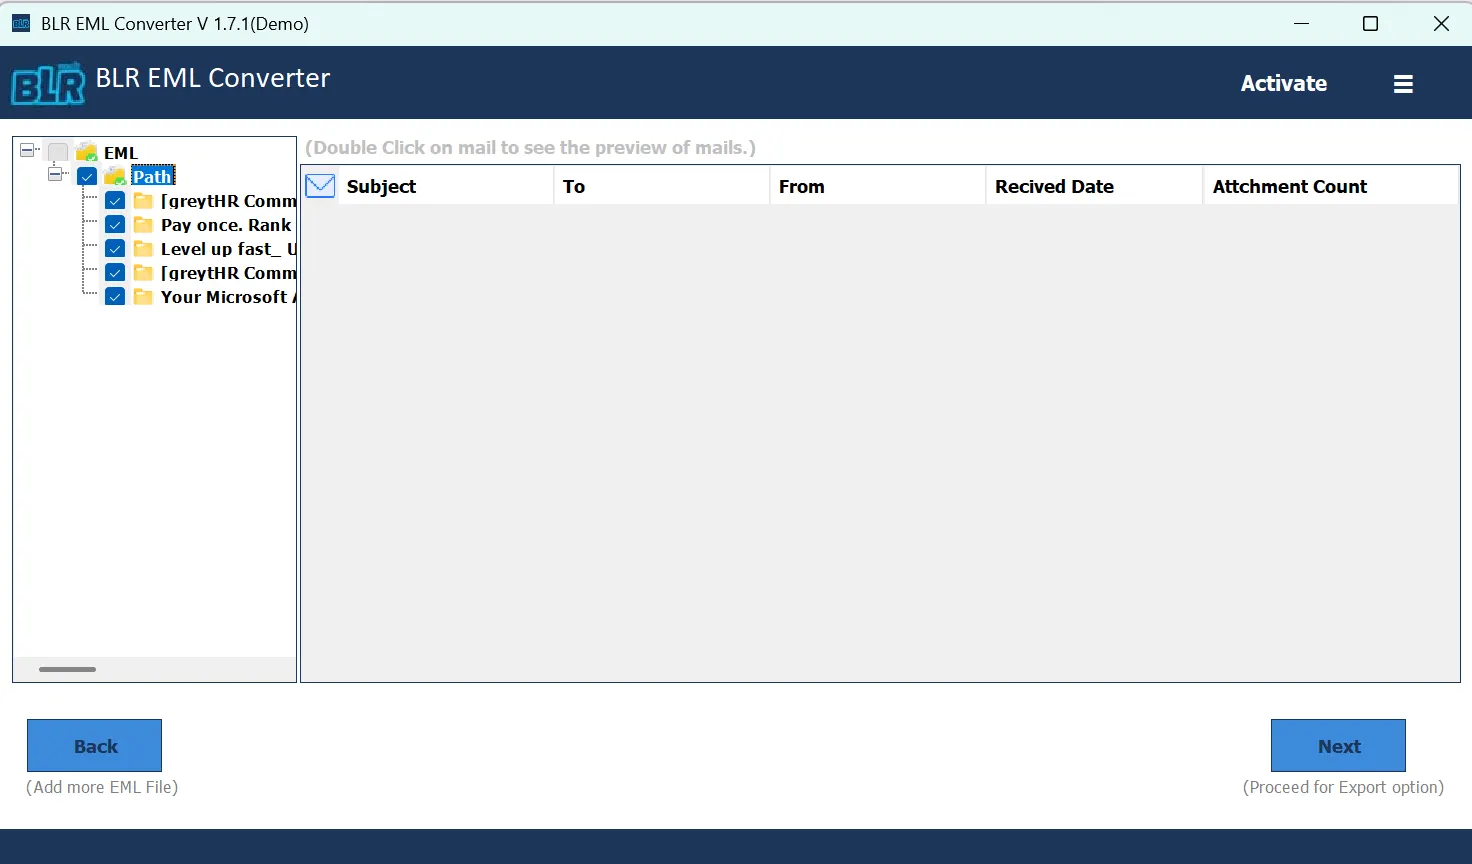Screen dimensions: 1472x864
Task: Check the EML root checkbox
Action: coord(58,153)
